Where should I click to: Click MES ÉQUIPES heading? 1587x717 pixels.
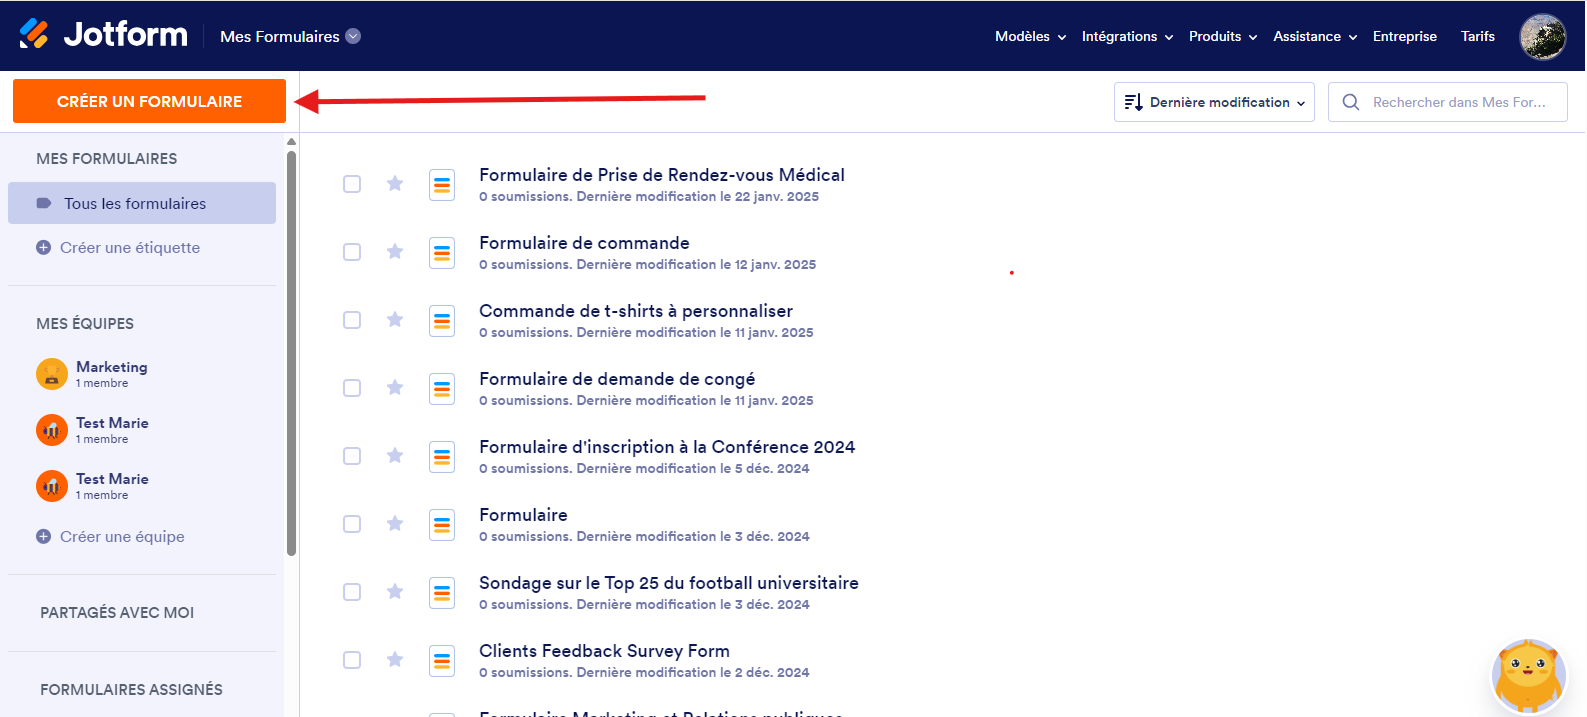coord(85,323)
